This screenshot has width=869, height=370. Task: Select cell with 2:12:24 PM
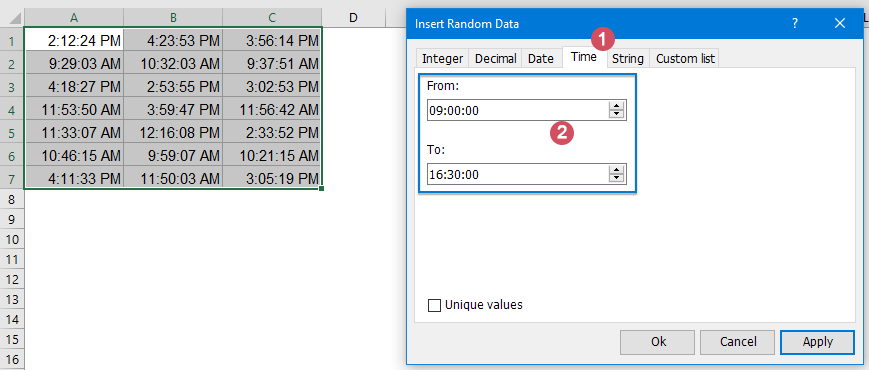click(x=74, y=40)
